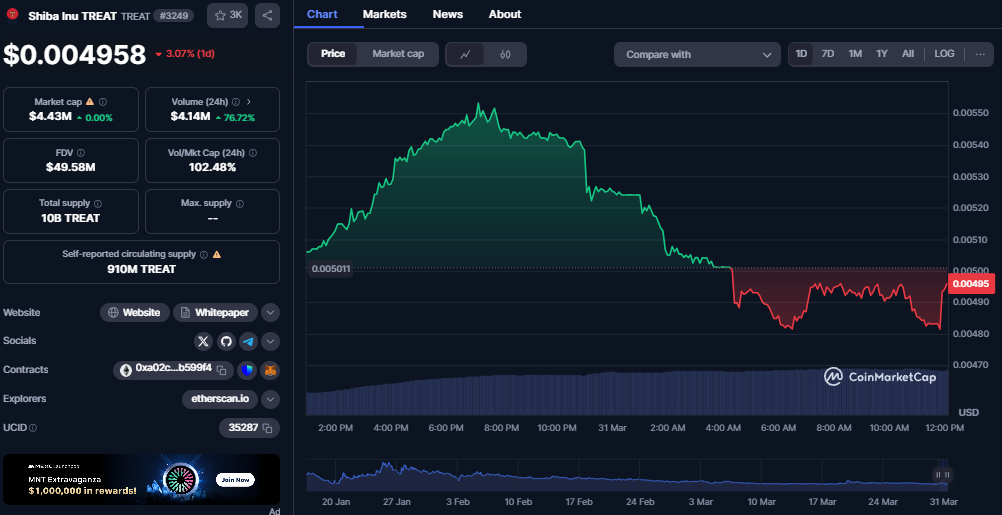
Task: Select the Market cap toggle
Action: coord(398,54)
